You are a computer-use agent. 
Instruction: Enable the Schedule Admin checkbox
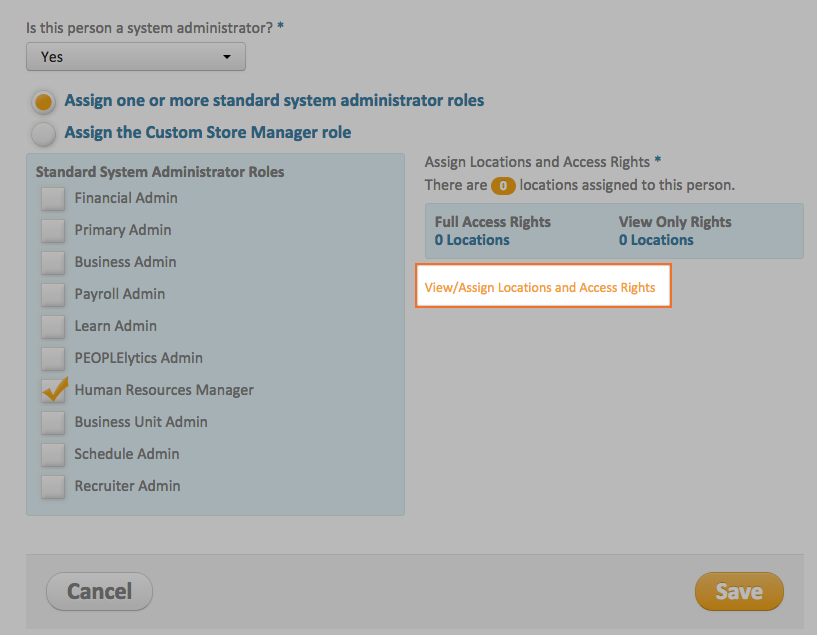pyautogui.click(x=53, y=454)
